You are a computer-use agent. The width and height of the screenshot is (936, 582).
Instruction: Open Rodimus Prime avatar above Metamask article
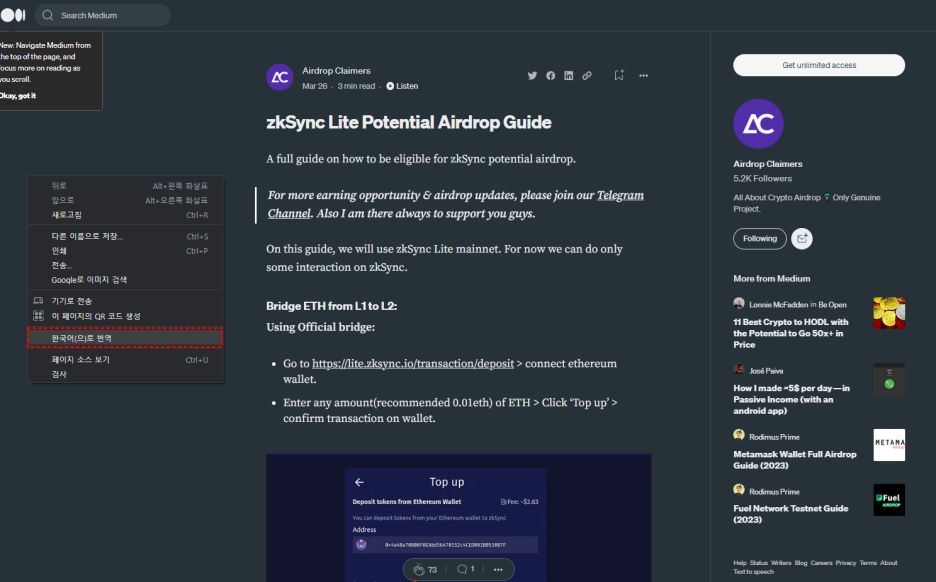[739, 435]
